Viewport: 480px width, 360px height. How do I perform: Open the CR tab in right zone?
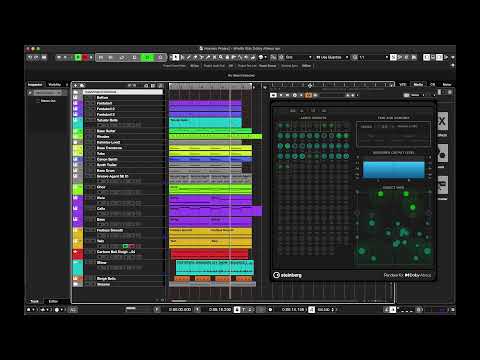pos(432,85)
